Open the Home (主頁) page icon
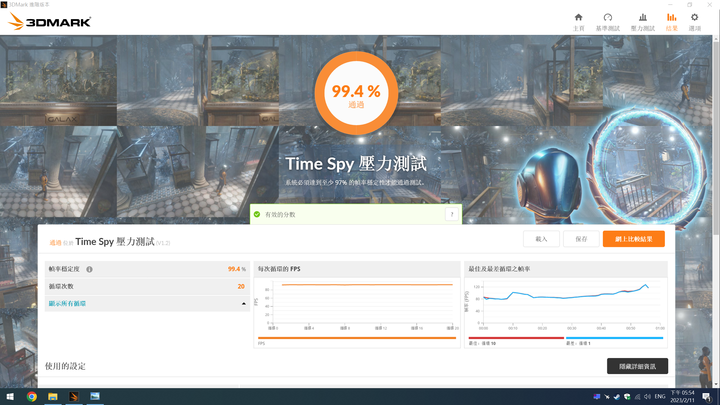720x405 pixels. tap(579, 17)
